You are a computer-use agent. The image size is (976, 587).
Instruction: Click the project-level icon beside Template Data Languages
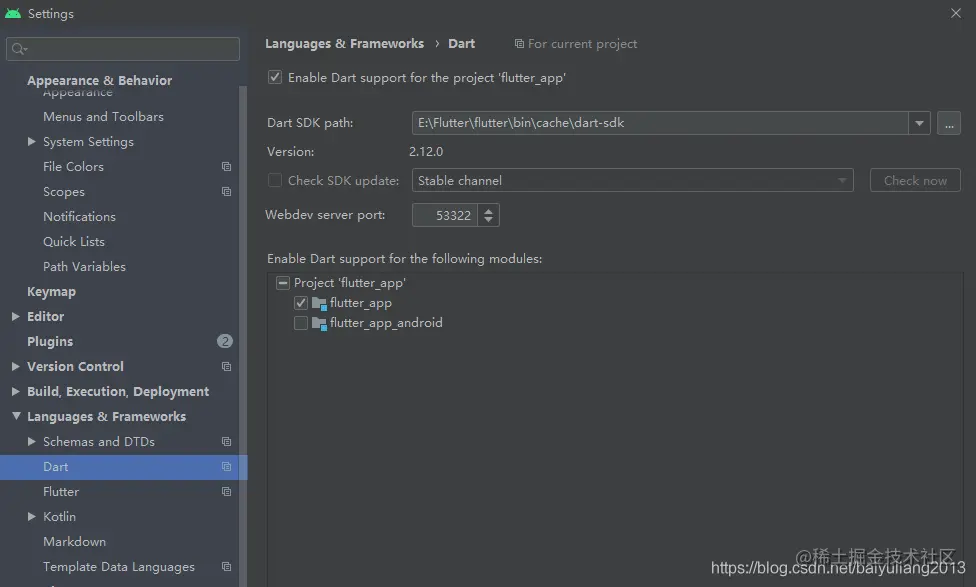click(227, 566)
